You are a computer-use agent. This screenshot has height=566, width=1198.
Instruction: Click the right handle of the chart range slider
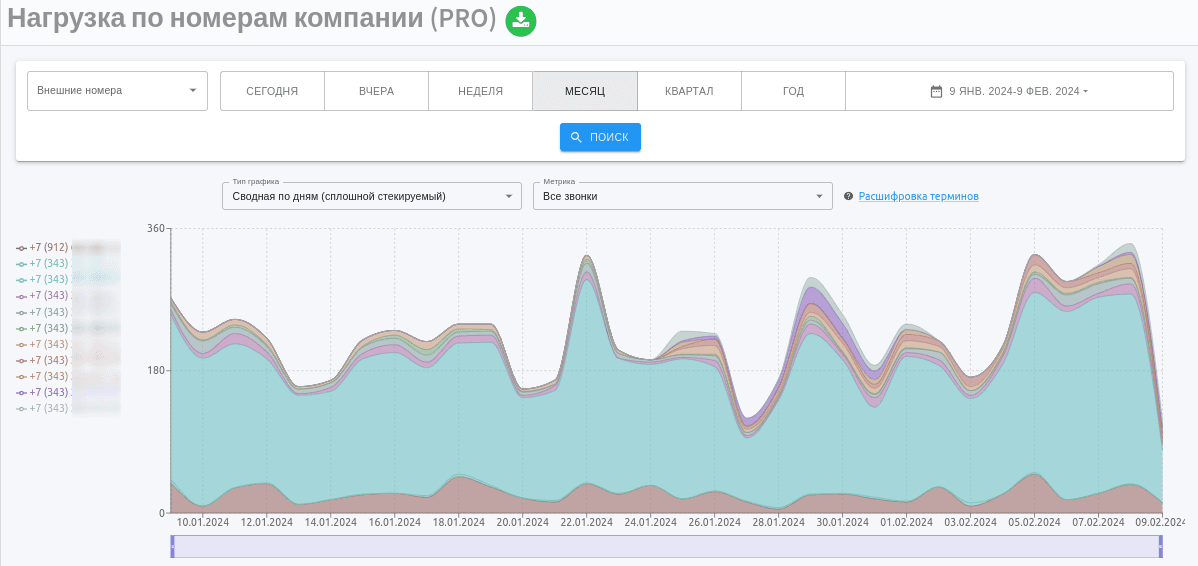[1161, 546]
